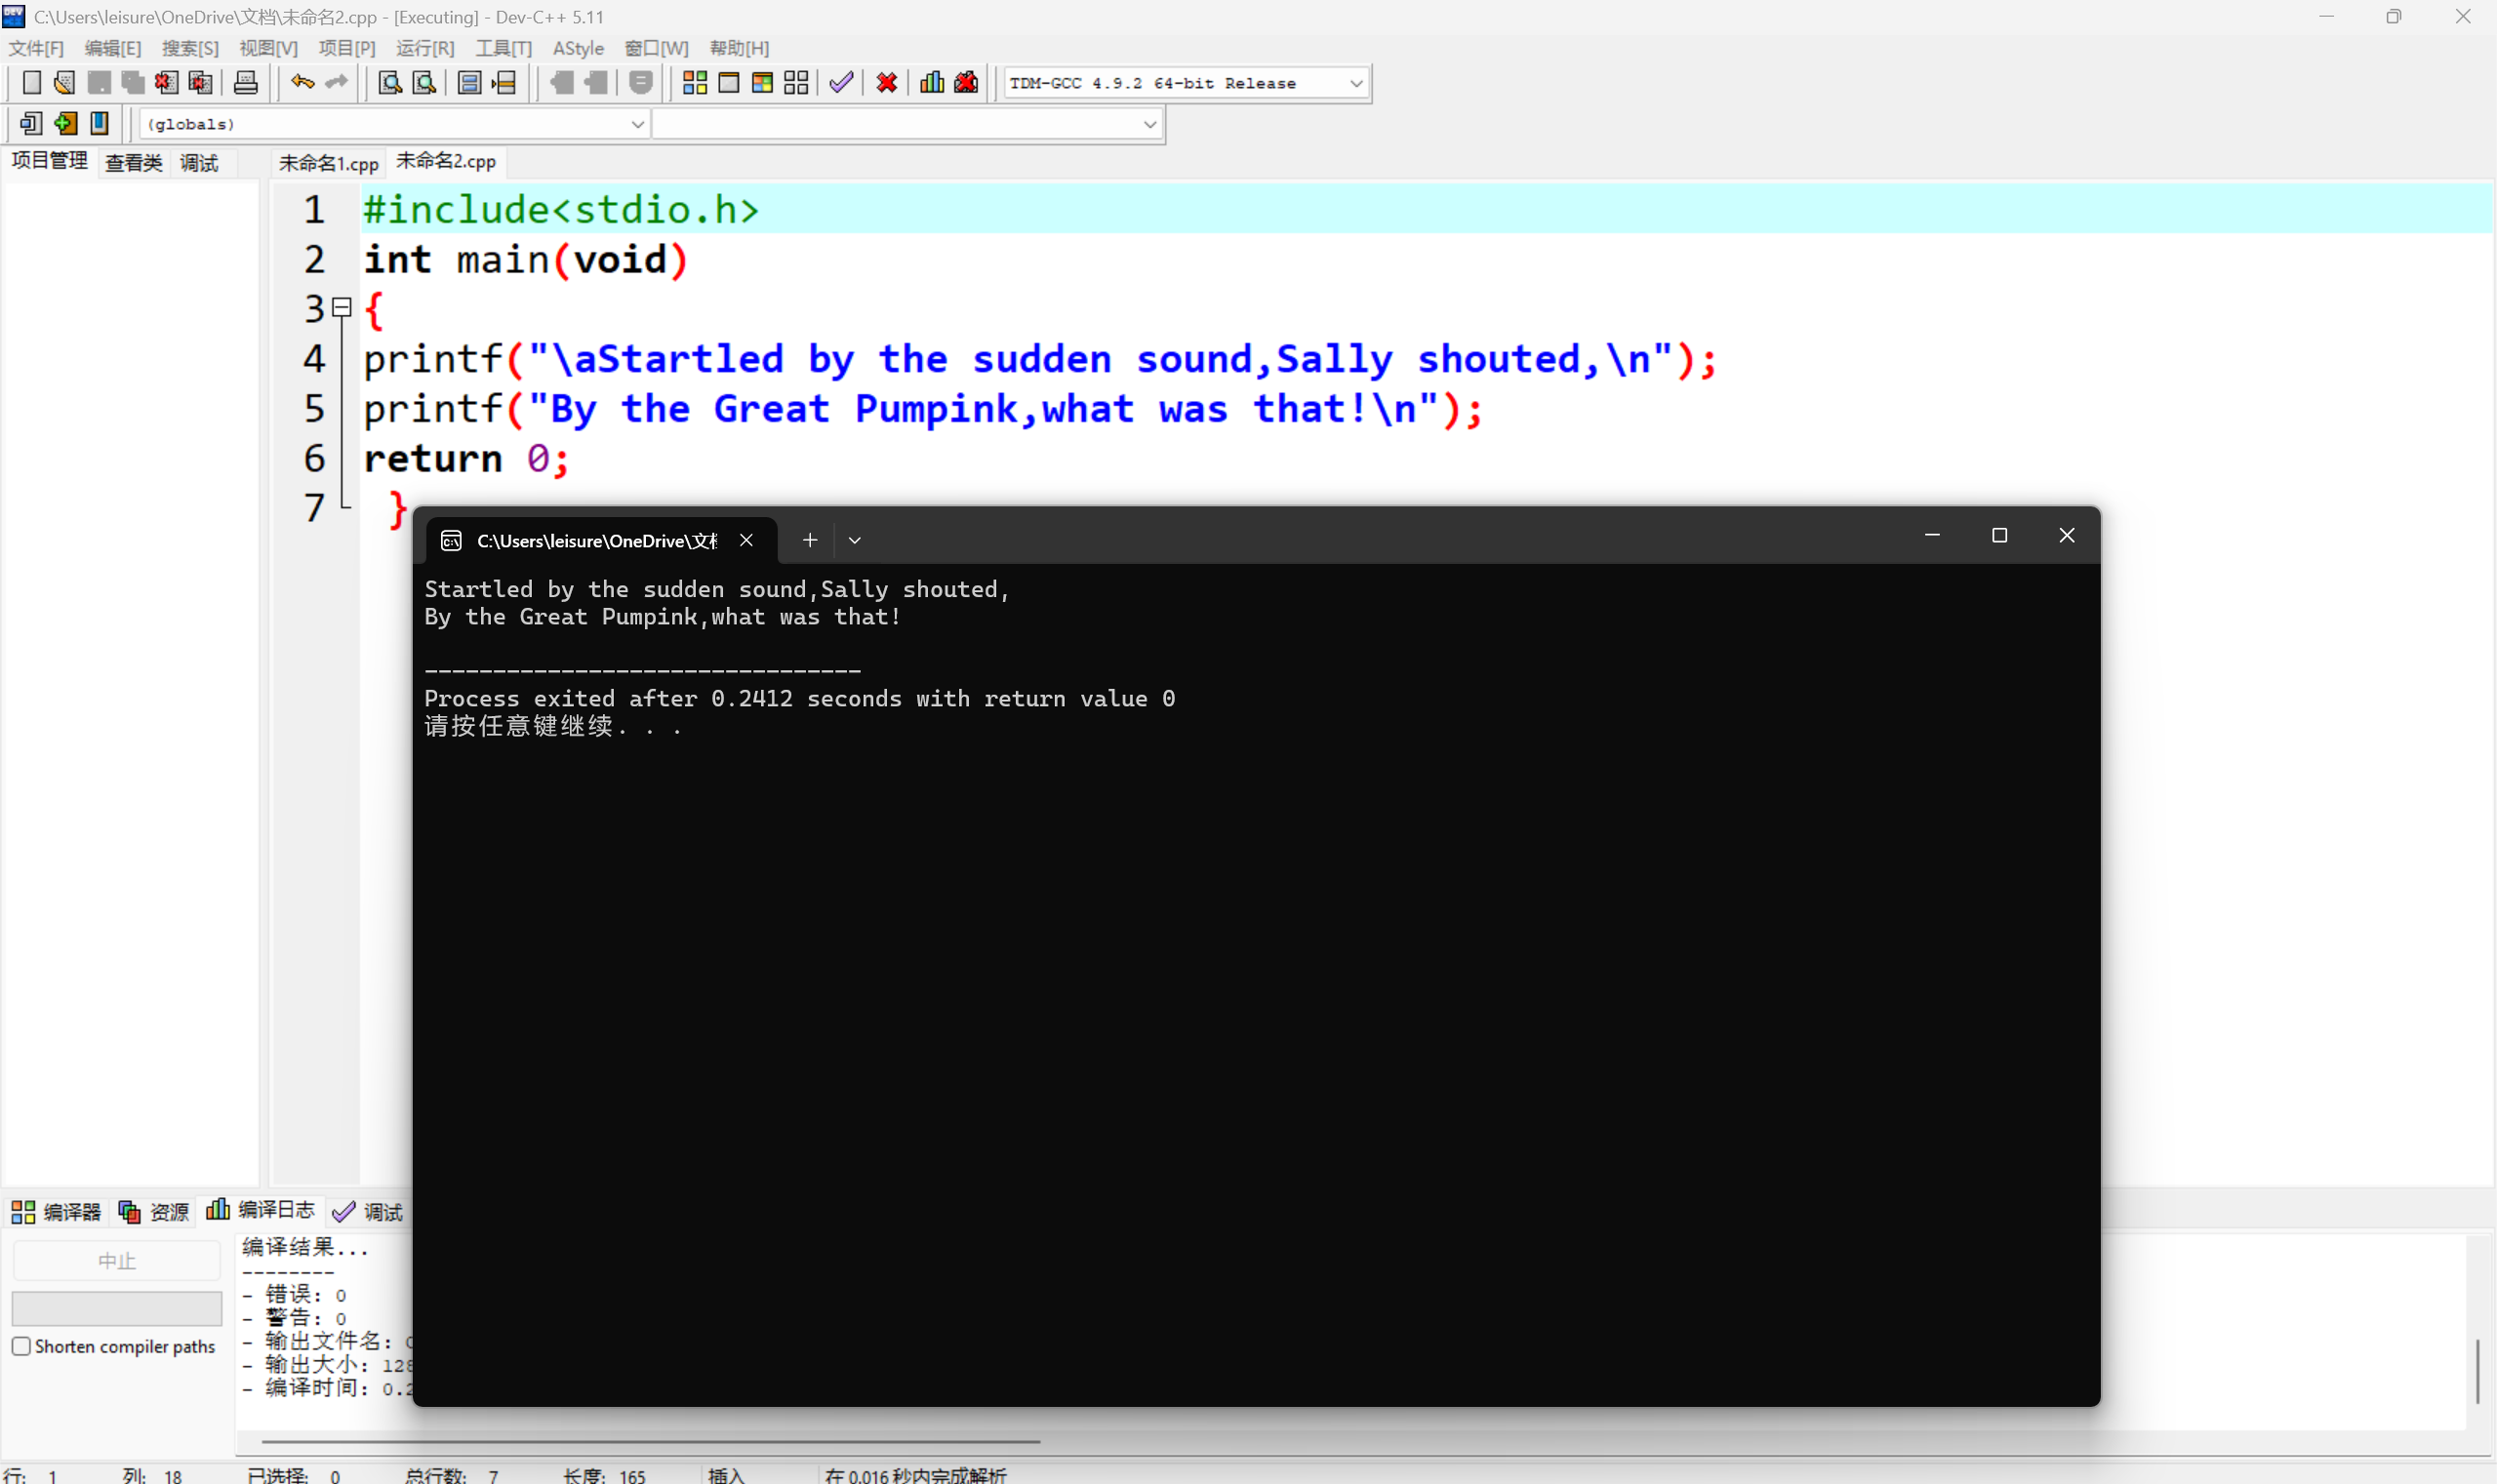This screenshot has height=1484, width=2497.
Task: Open the 运行 menu
Action: [x=424, y=48]
